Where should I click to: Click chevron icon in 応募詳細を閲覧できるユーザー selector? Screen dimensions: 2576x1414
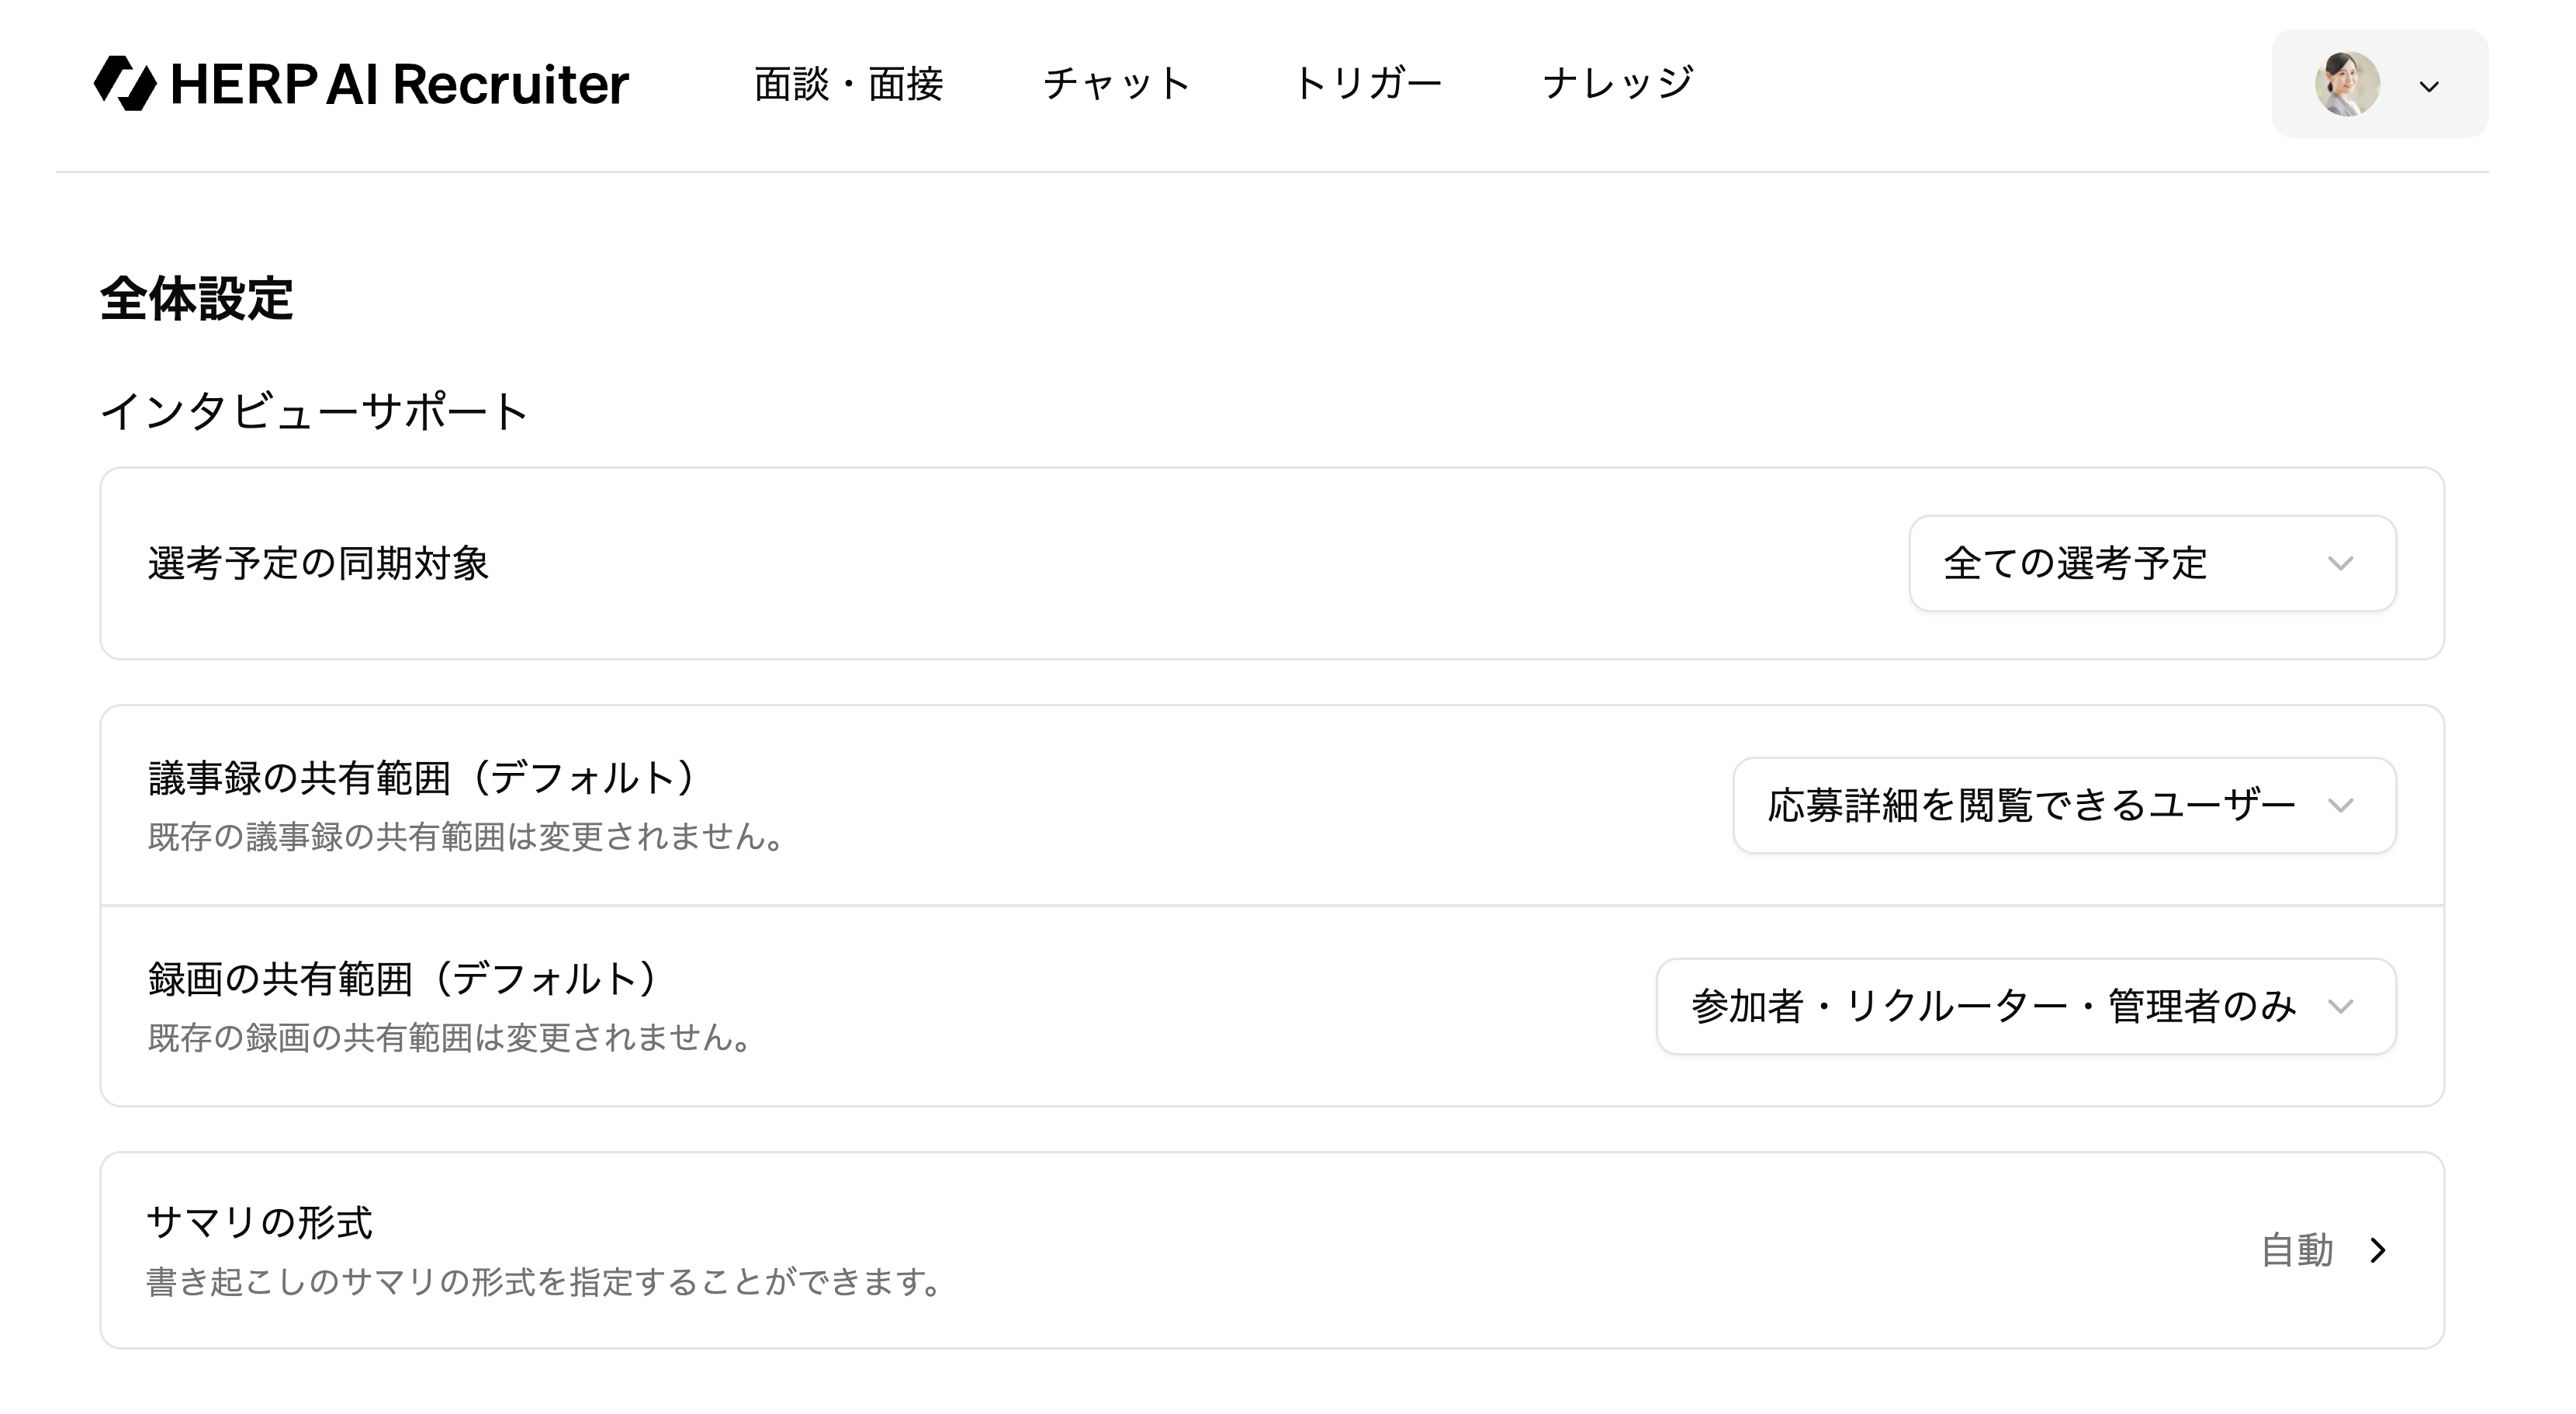[x=2340, y=805]
